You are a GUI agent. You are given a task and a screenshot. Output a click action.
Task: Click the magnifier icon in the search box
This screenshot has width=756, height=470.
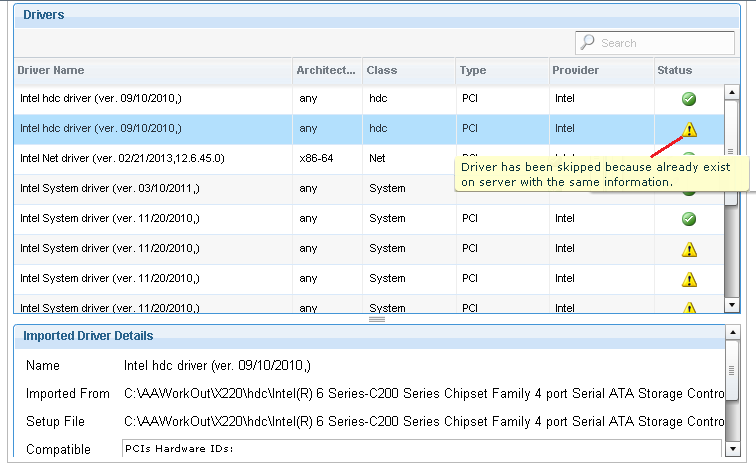pyautogui.click(x=587, y=42)
